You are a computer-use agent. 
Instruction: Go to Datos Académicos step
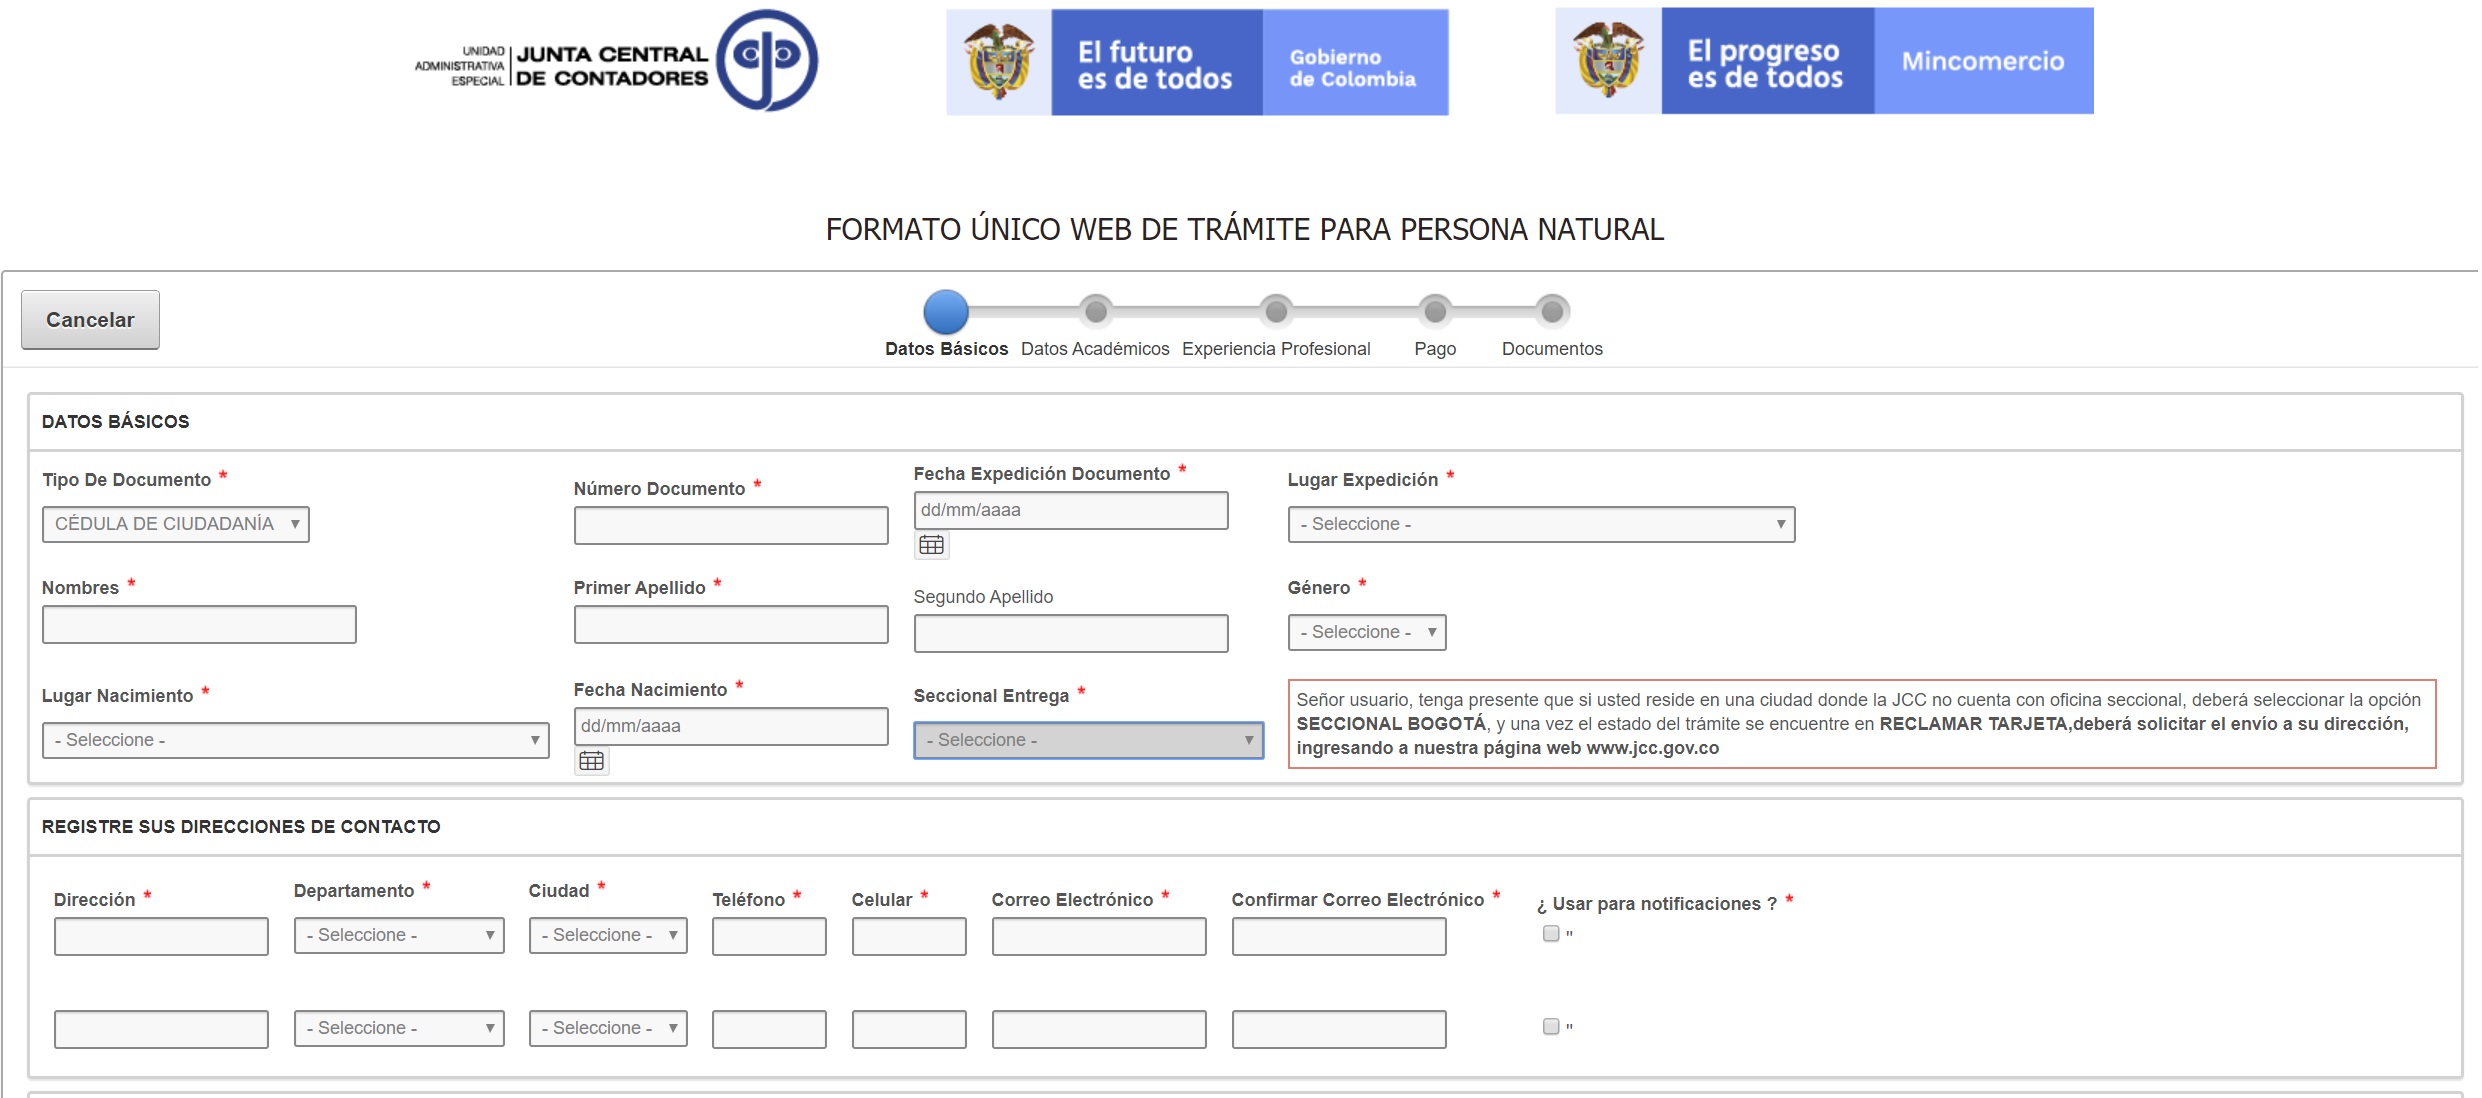pyautogui.click(x=1095, y=324)
